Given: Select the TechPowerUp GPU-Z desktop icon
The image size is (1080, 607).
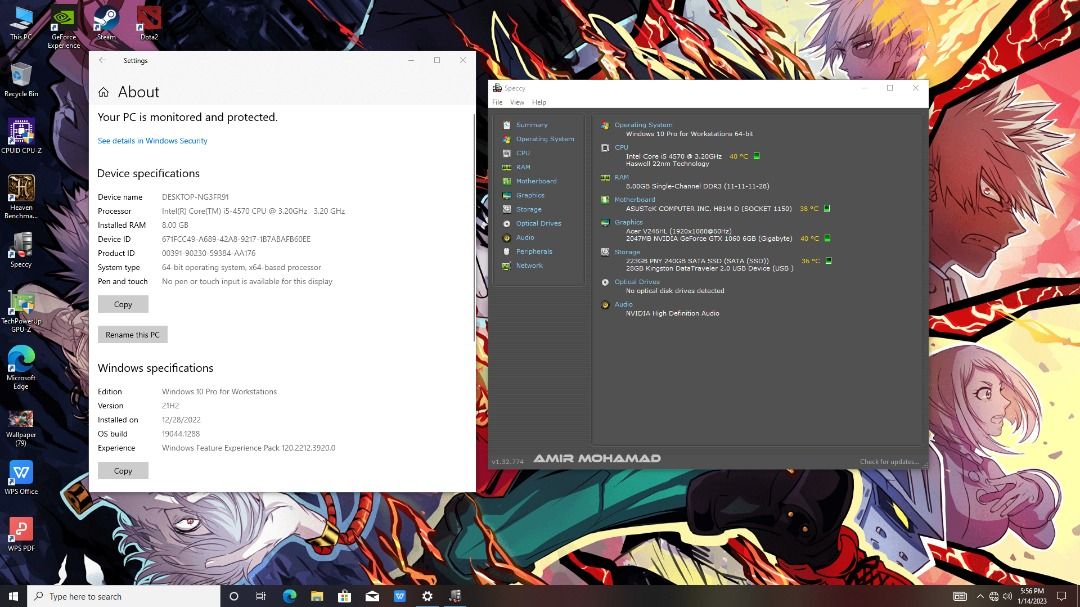Looking at the screenshot, I should pos(21,310).
